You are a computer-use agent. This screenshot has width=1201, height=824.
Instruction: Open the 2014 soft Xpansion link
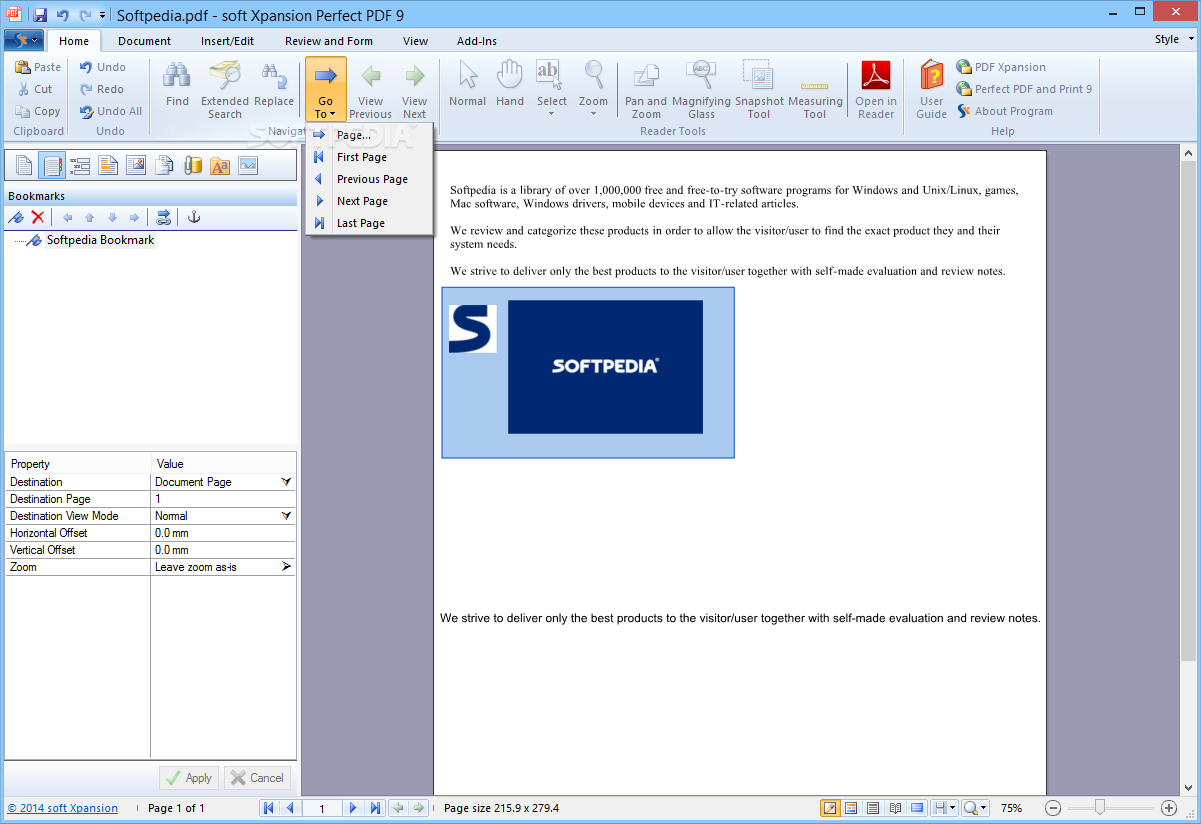tap(63, 808)
